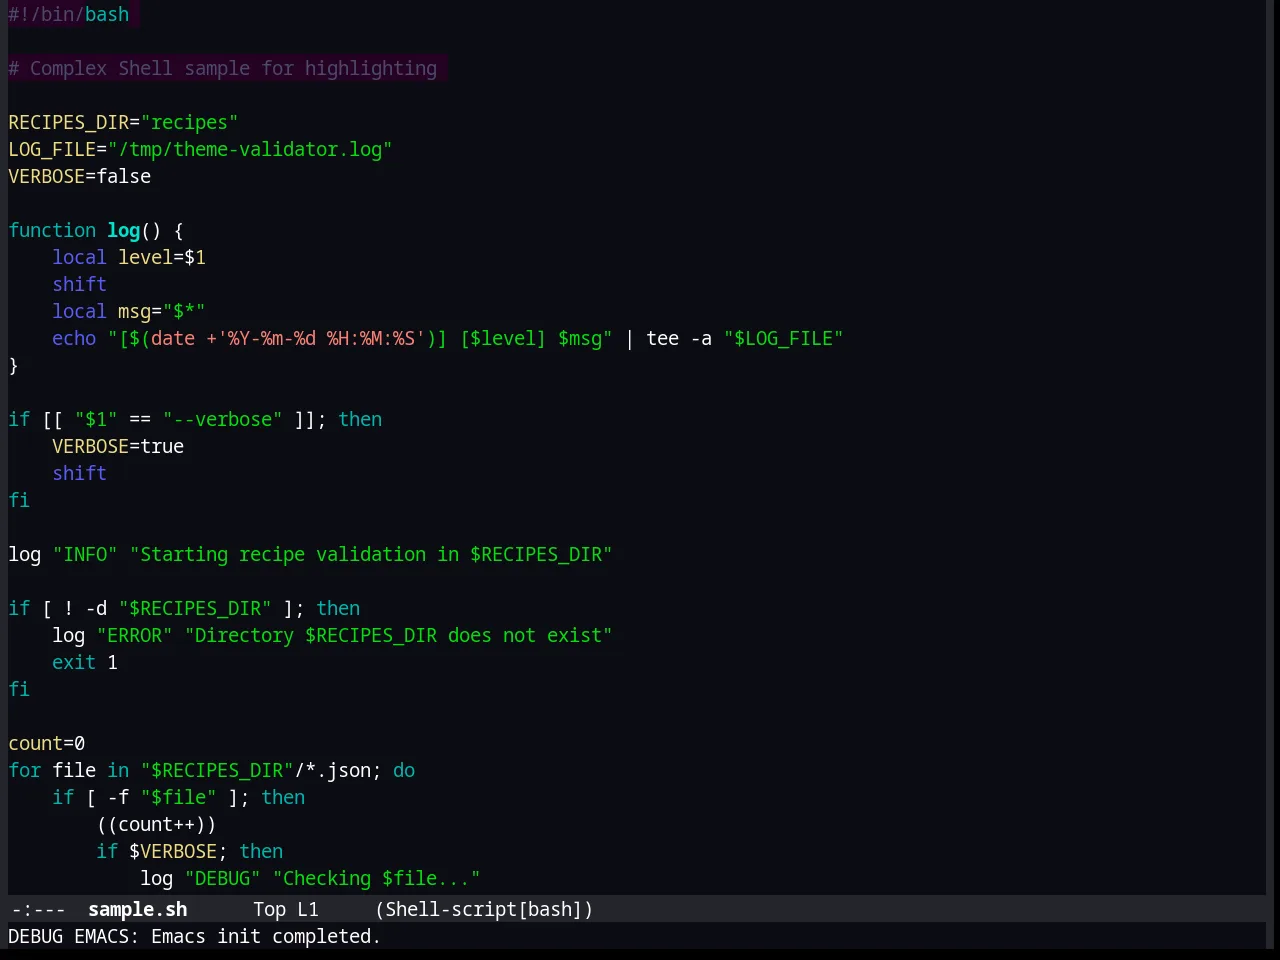Click the Top position indicator in mode line
Screen dimensions: 1280x960
[270, 909]
